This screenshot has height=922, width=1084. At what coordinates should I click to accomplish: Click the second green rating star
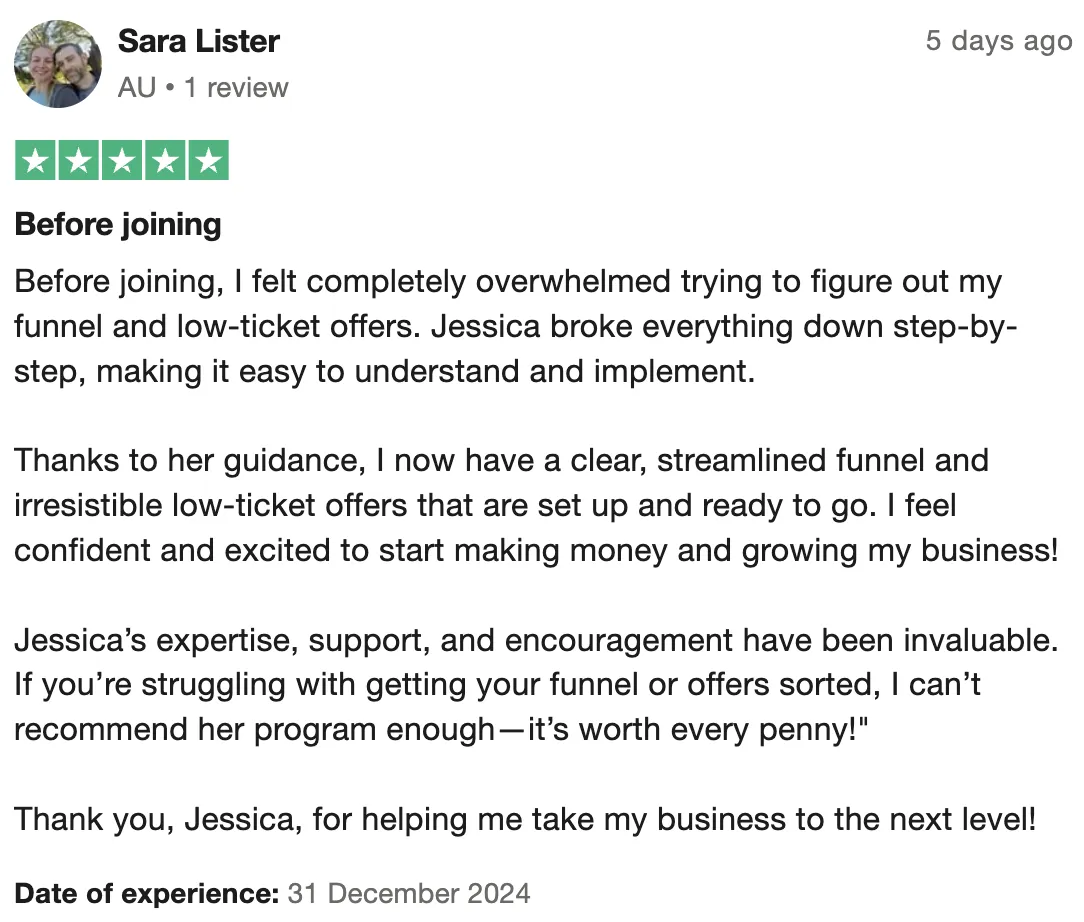79,160
